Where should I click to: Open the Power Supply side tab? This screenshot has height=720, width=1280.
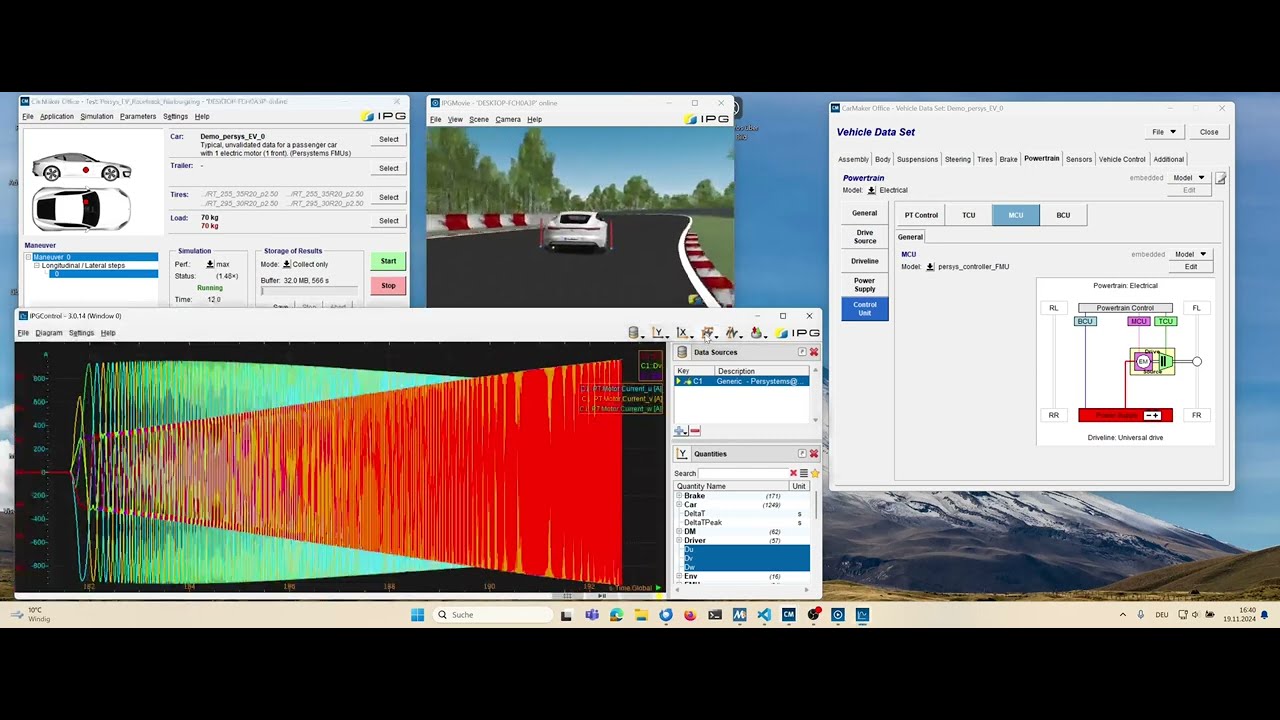[x=865, y=285]
